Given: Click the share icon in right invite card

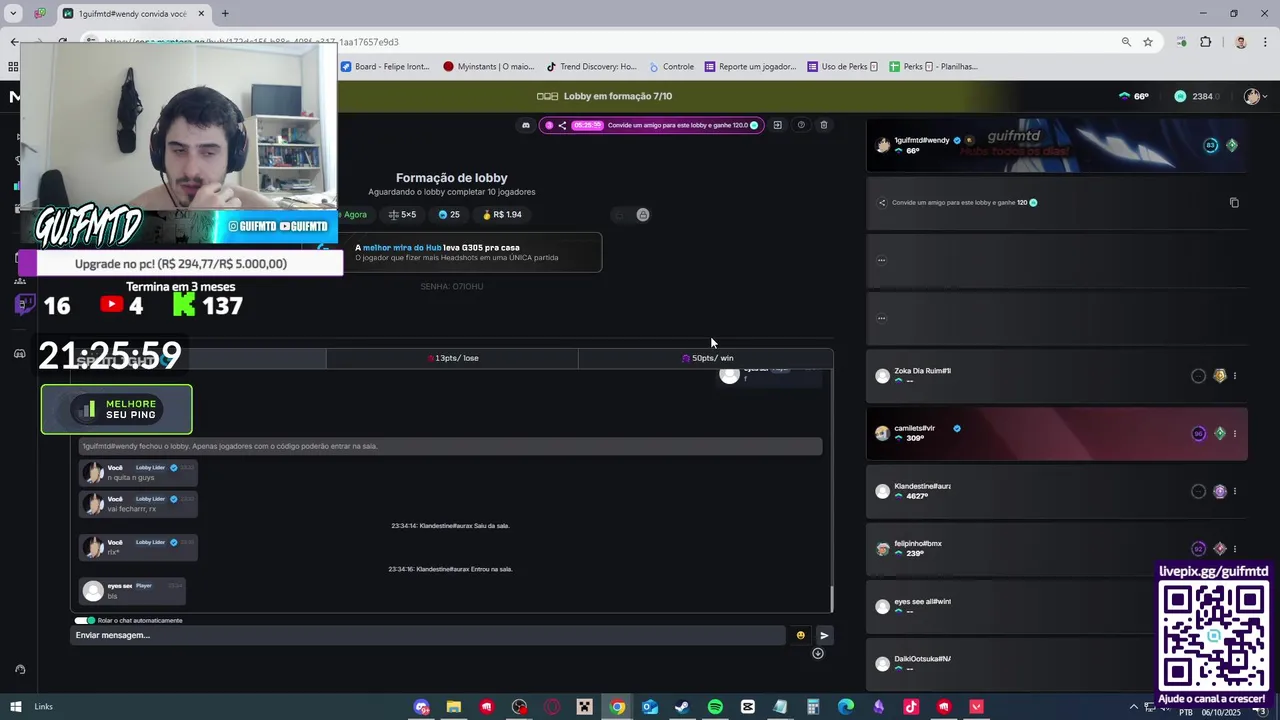Looking at the screenshot, I should coord(882,202).
